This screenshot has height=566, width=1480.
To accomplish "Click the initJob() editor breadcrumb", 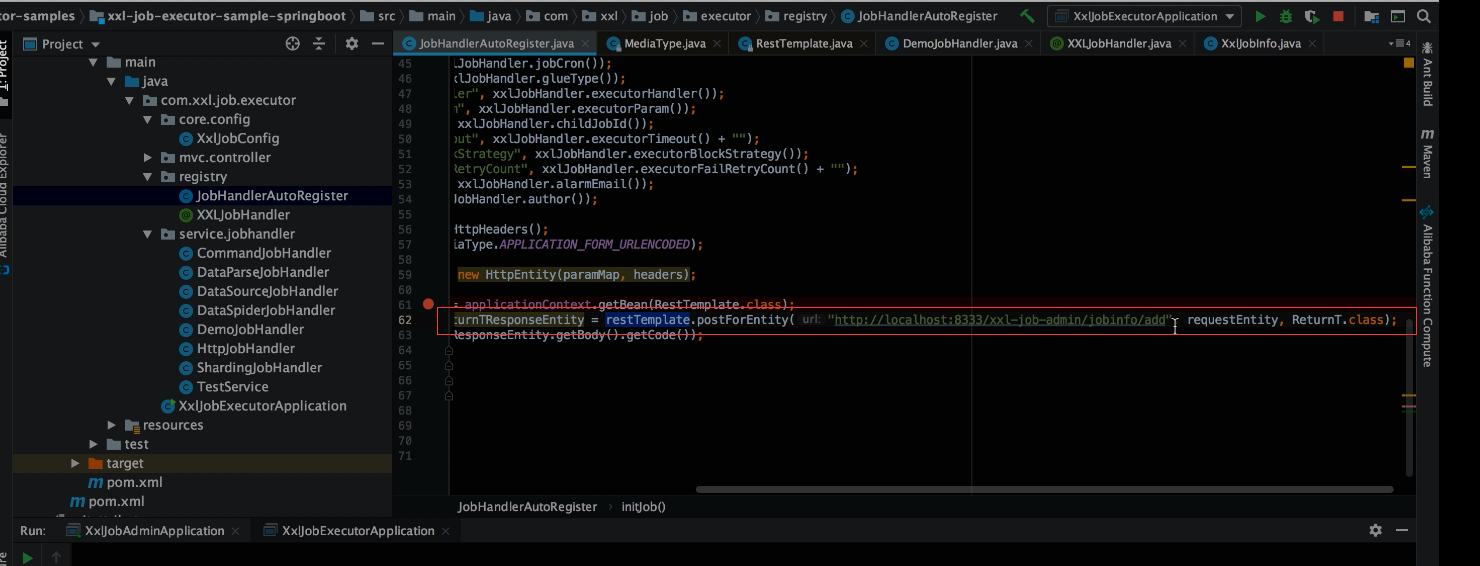I will [x=643, y=507].
